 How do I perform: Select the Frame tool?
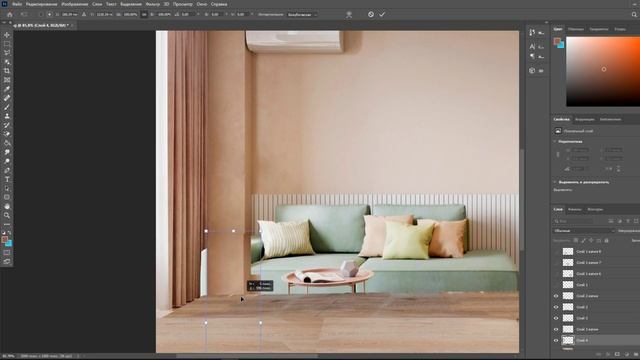pyautogui.click(x=7, y=80)
